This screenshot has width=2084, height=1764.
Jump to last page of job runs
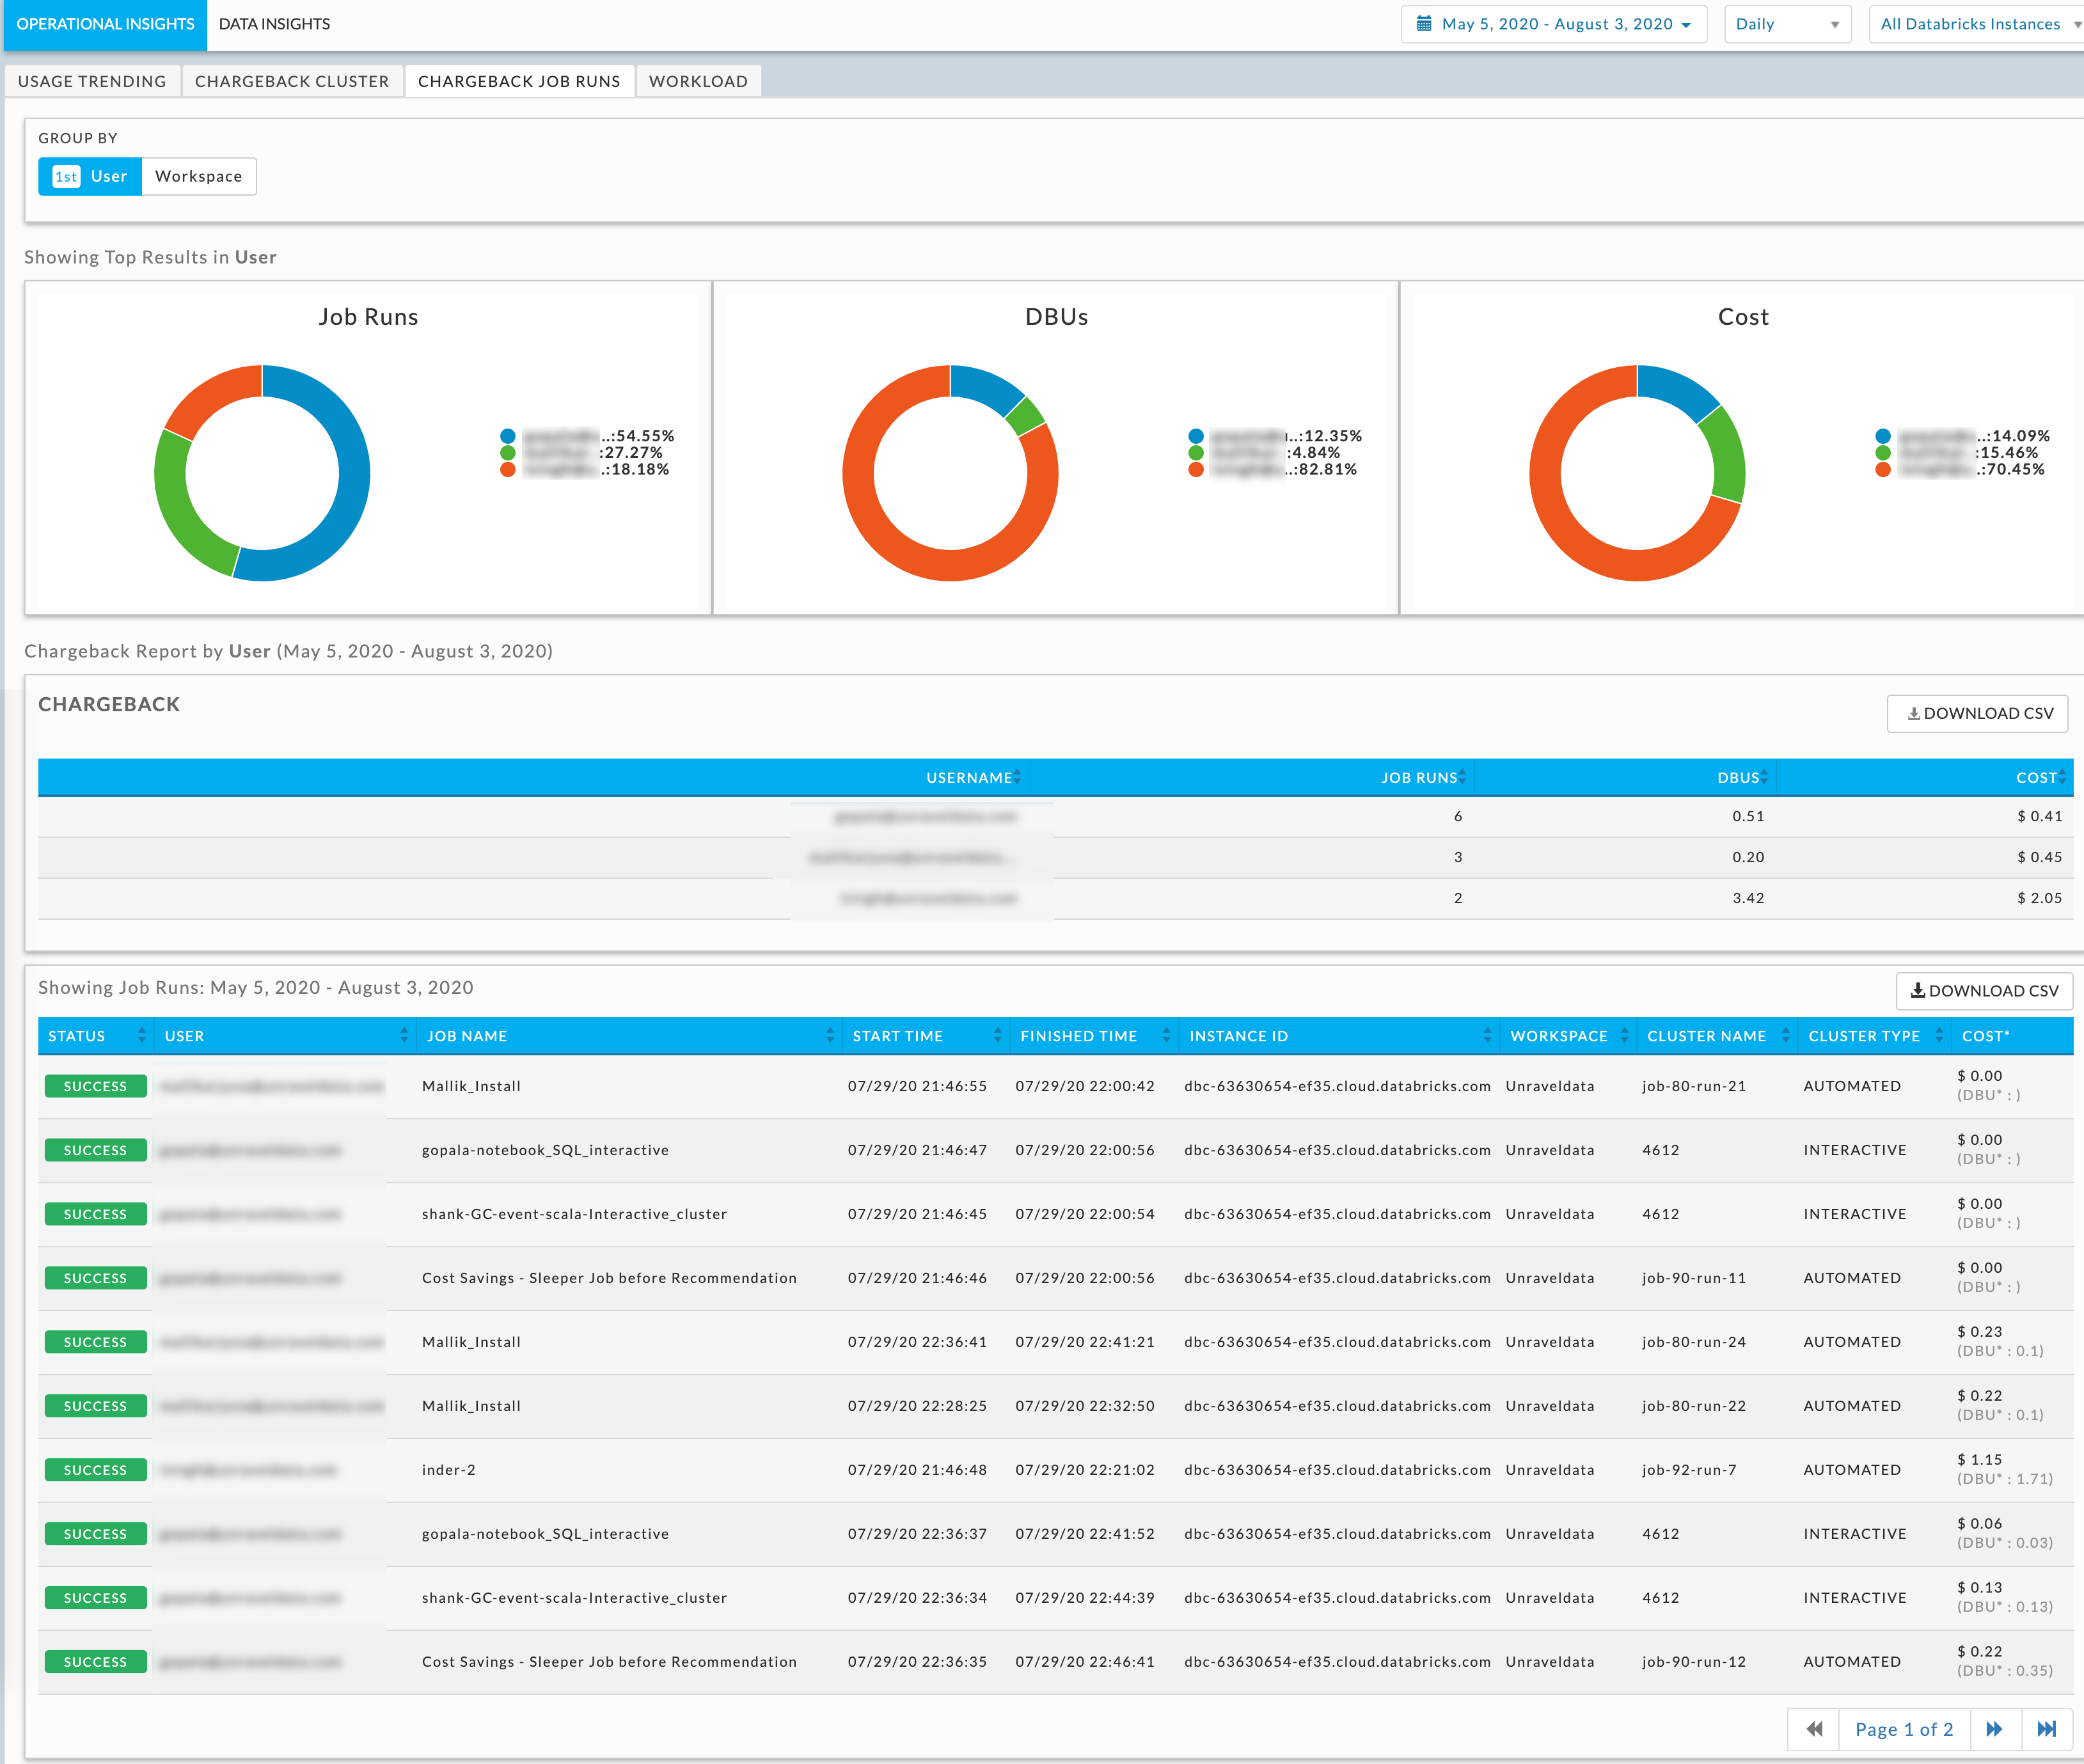2046,1729
